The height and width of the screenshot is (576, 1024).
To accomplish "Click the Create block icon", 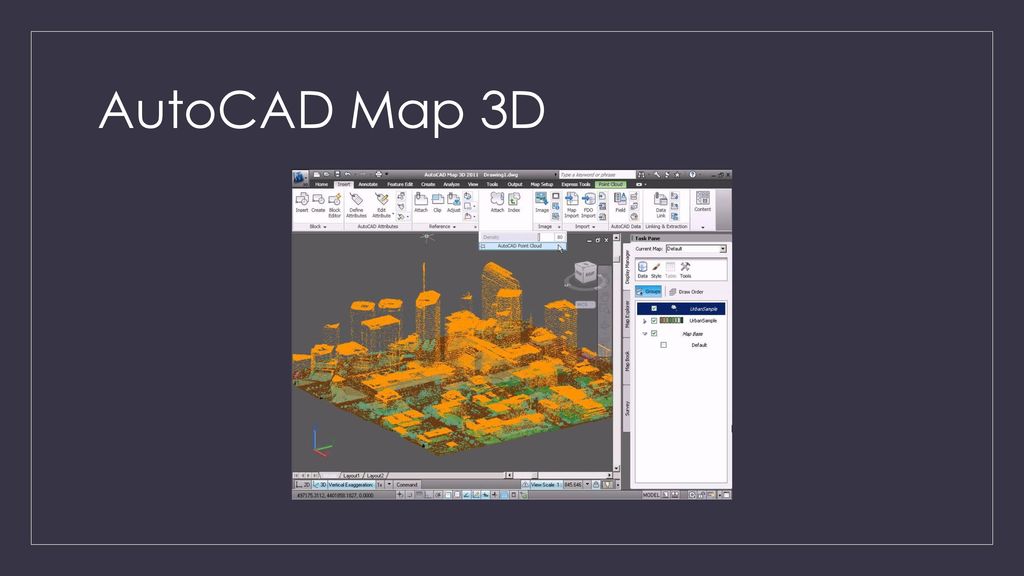I will coord(318,202).
